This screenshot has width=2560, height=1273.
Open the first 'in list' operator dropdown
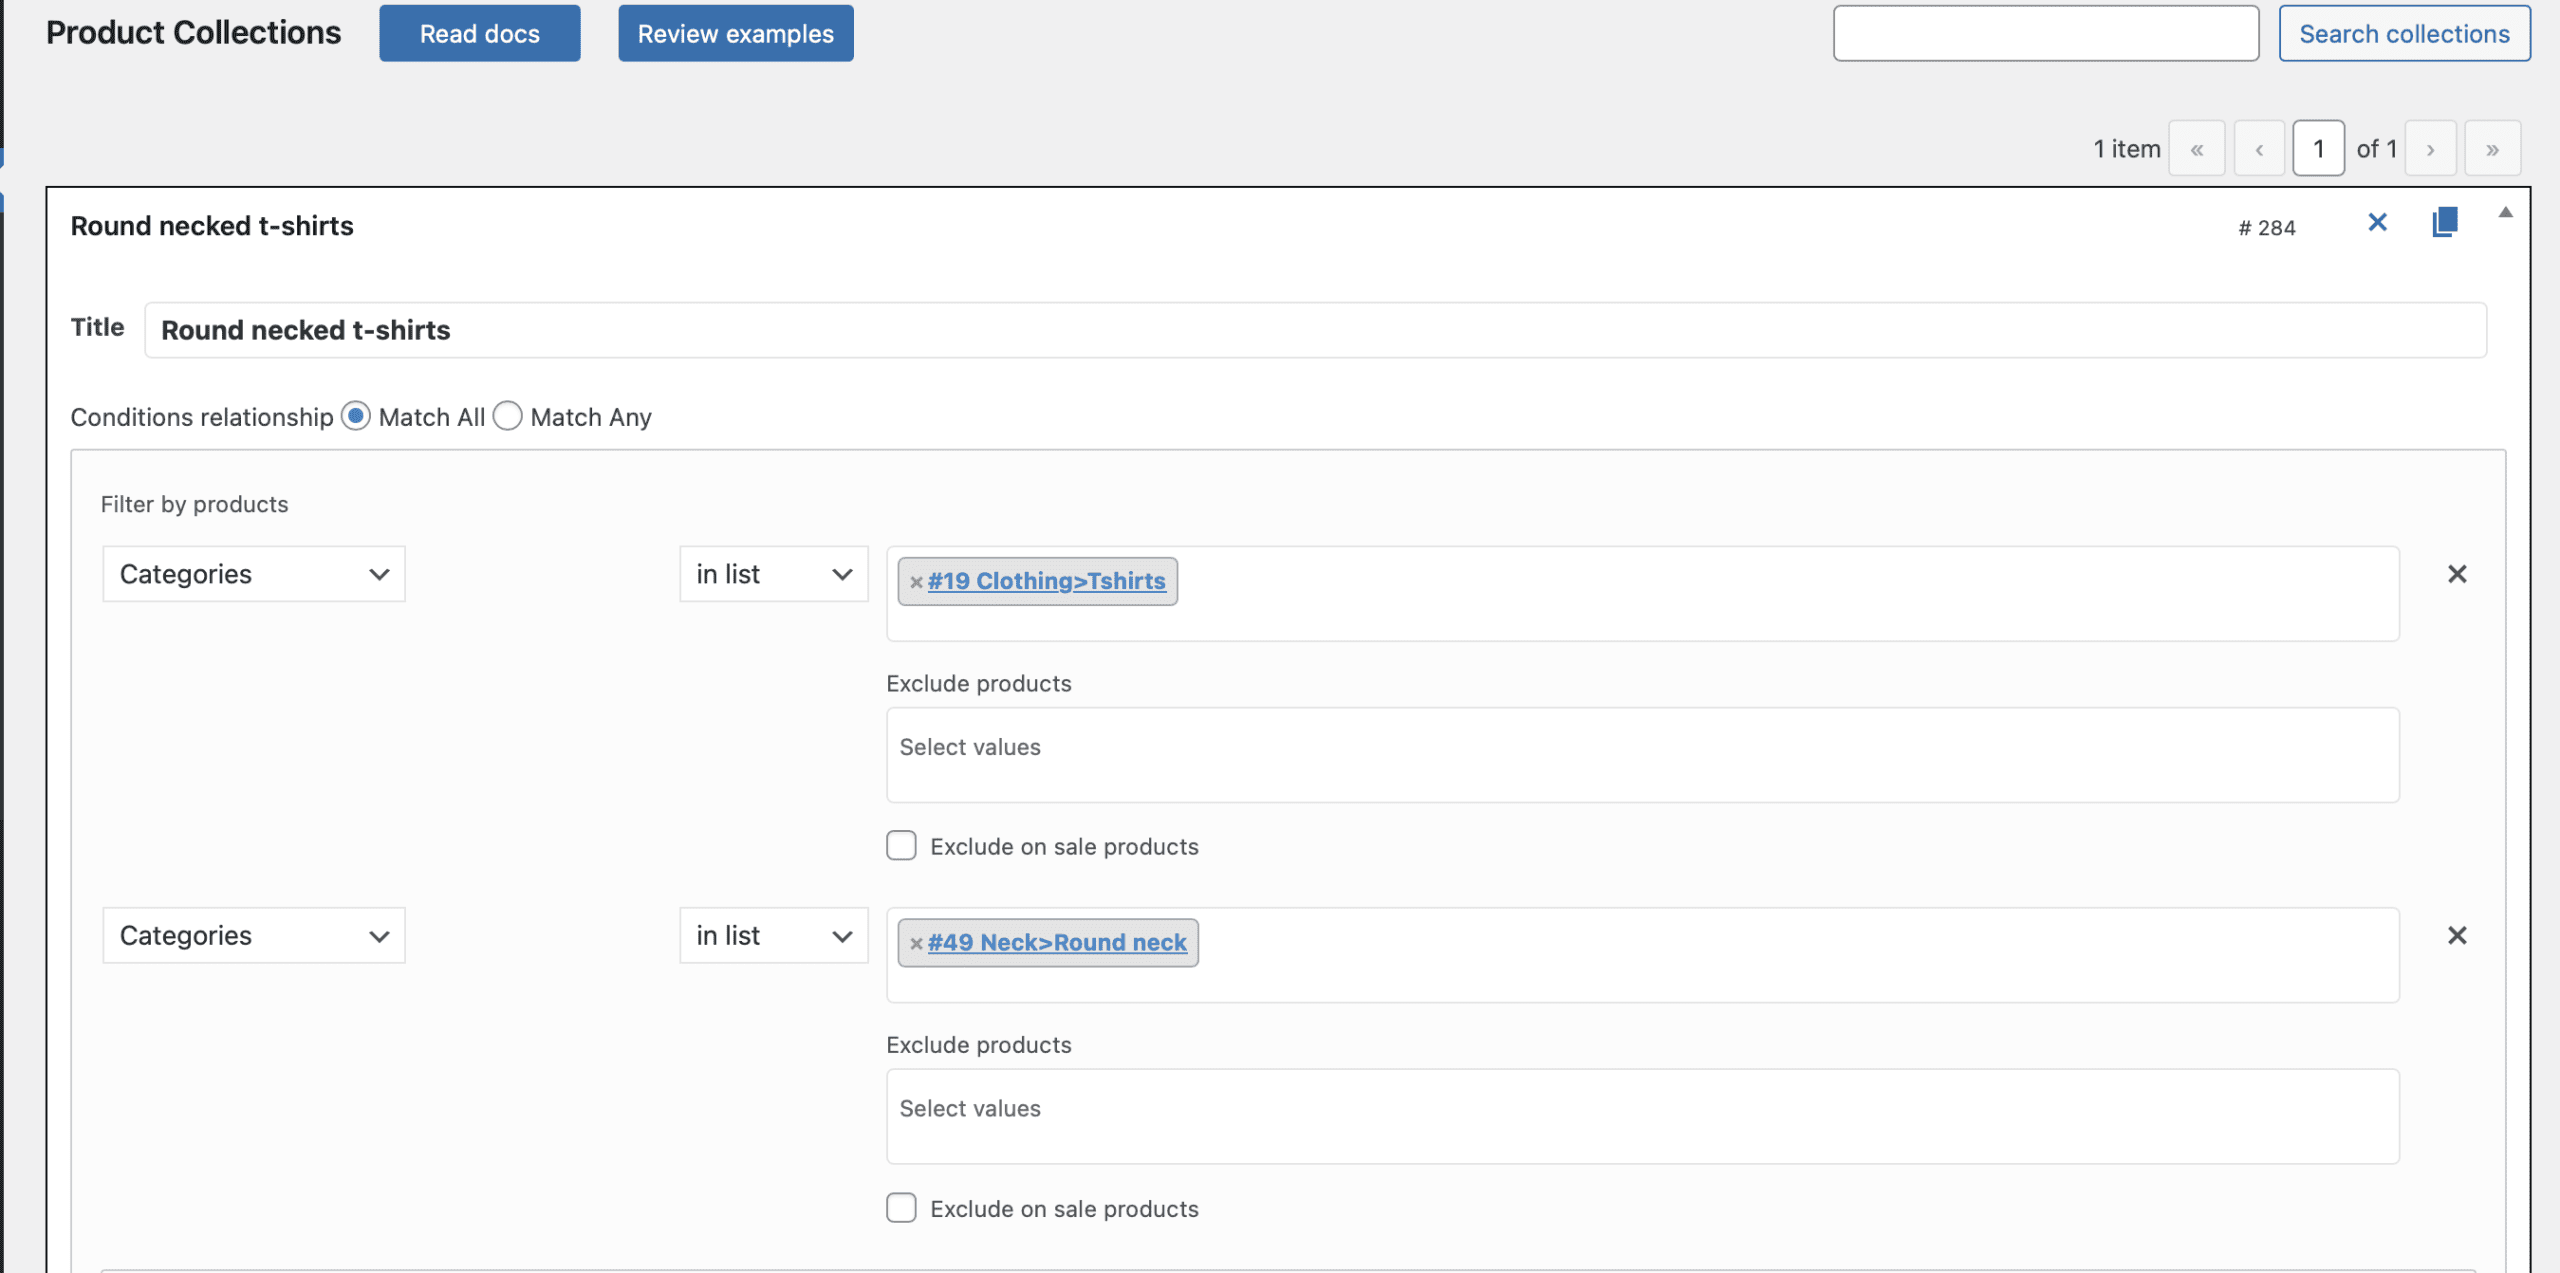coord(773,574)
